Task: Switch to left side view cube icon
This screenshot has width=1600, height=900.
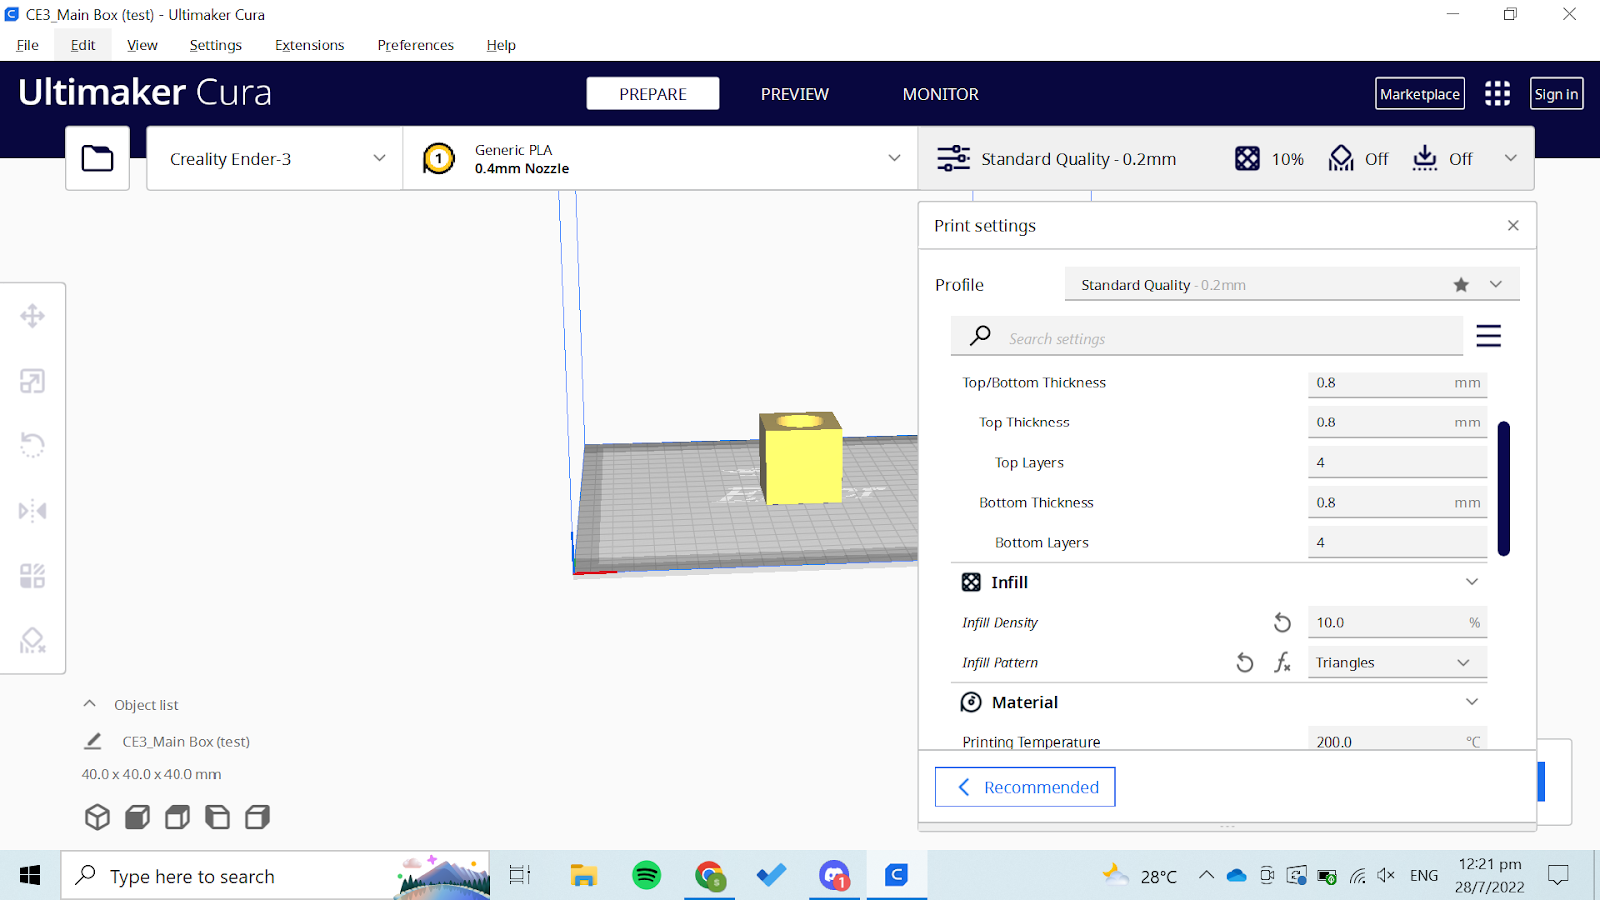Action: pos(217,817)
